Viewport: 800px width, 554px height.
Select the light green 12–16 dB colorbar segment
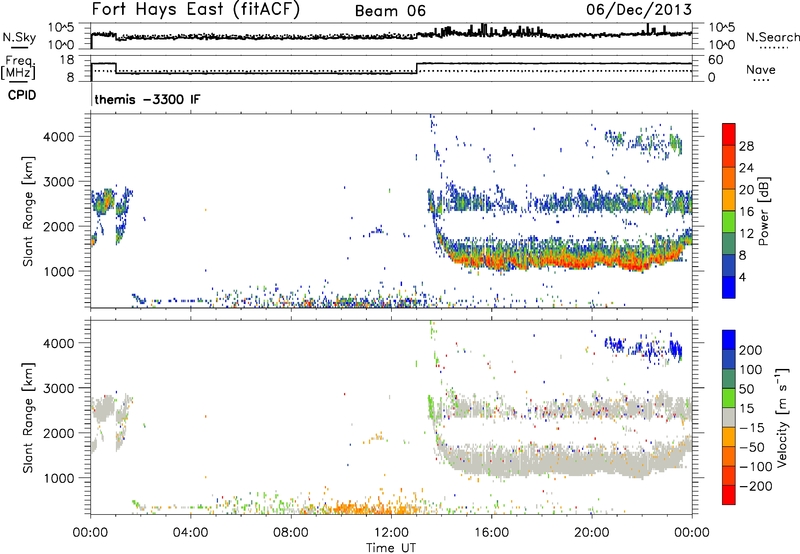(729, 221)
